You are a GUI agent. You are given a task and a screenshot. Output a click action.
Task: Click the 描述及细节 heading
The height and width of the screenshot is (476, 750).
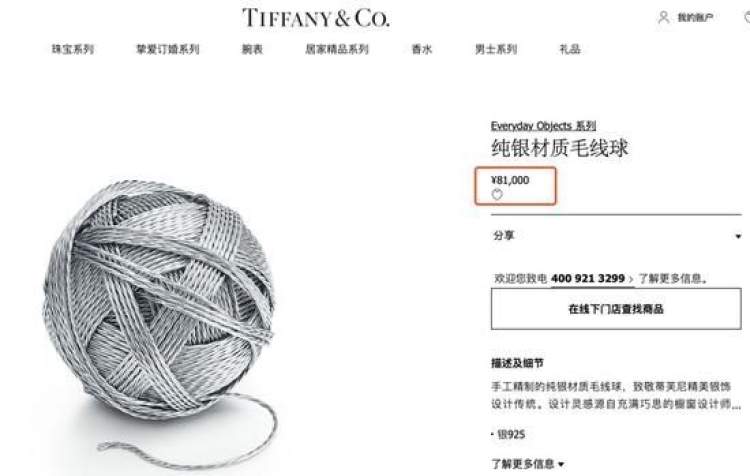click(x=517, y=363)
